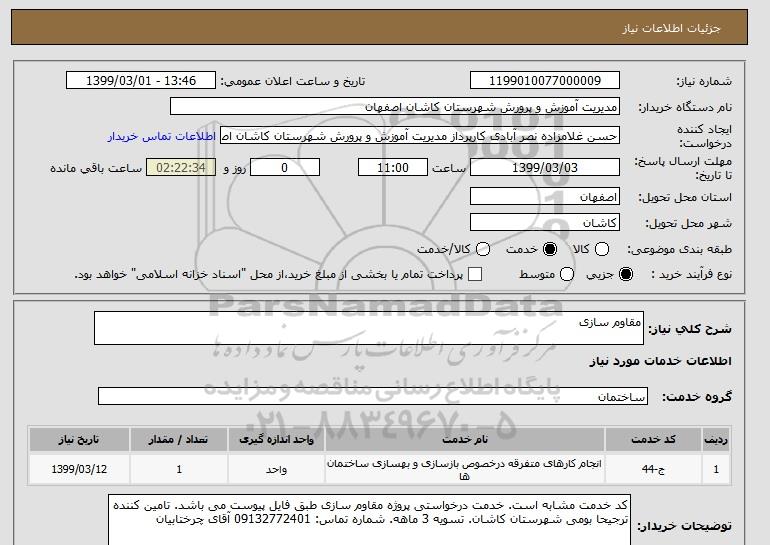Click the ساعت باقی مانده label
Viewport: 770px width, 545px height.
(96, 168)
